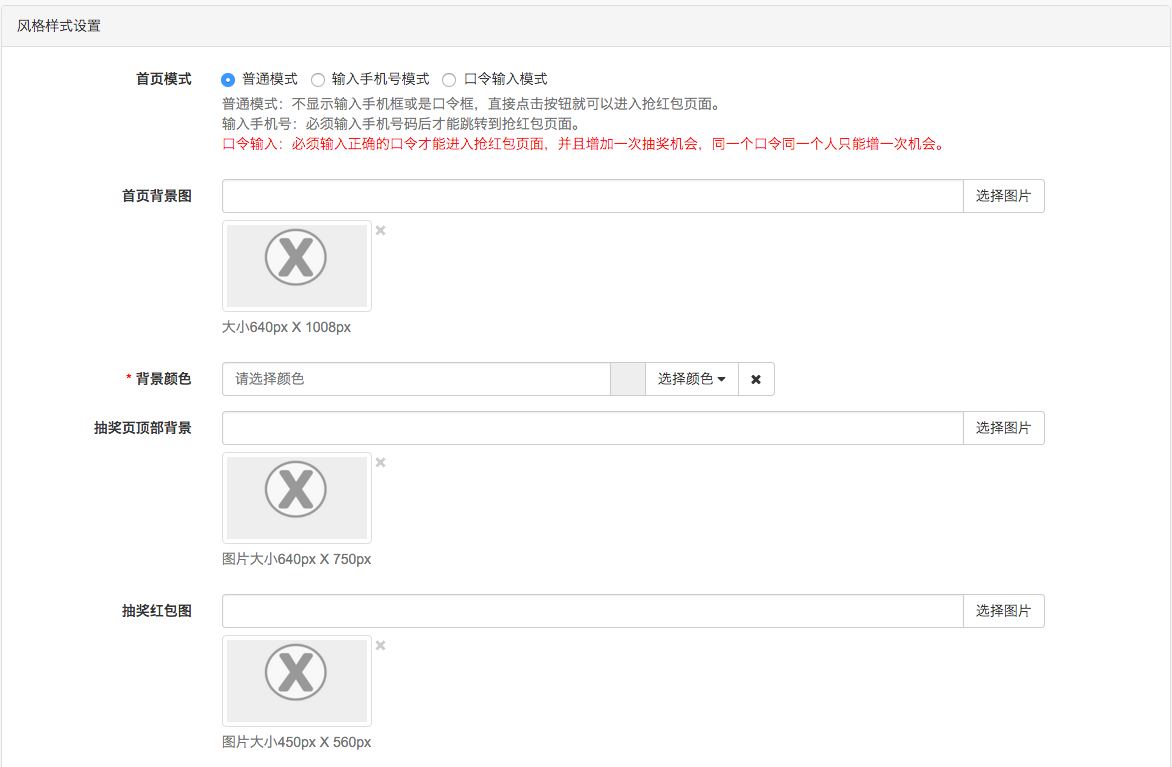This screenshot has width=1172, height=767.
Task: Clear background color with the x button
Action: pos(756,379)
